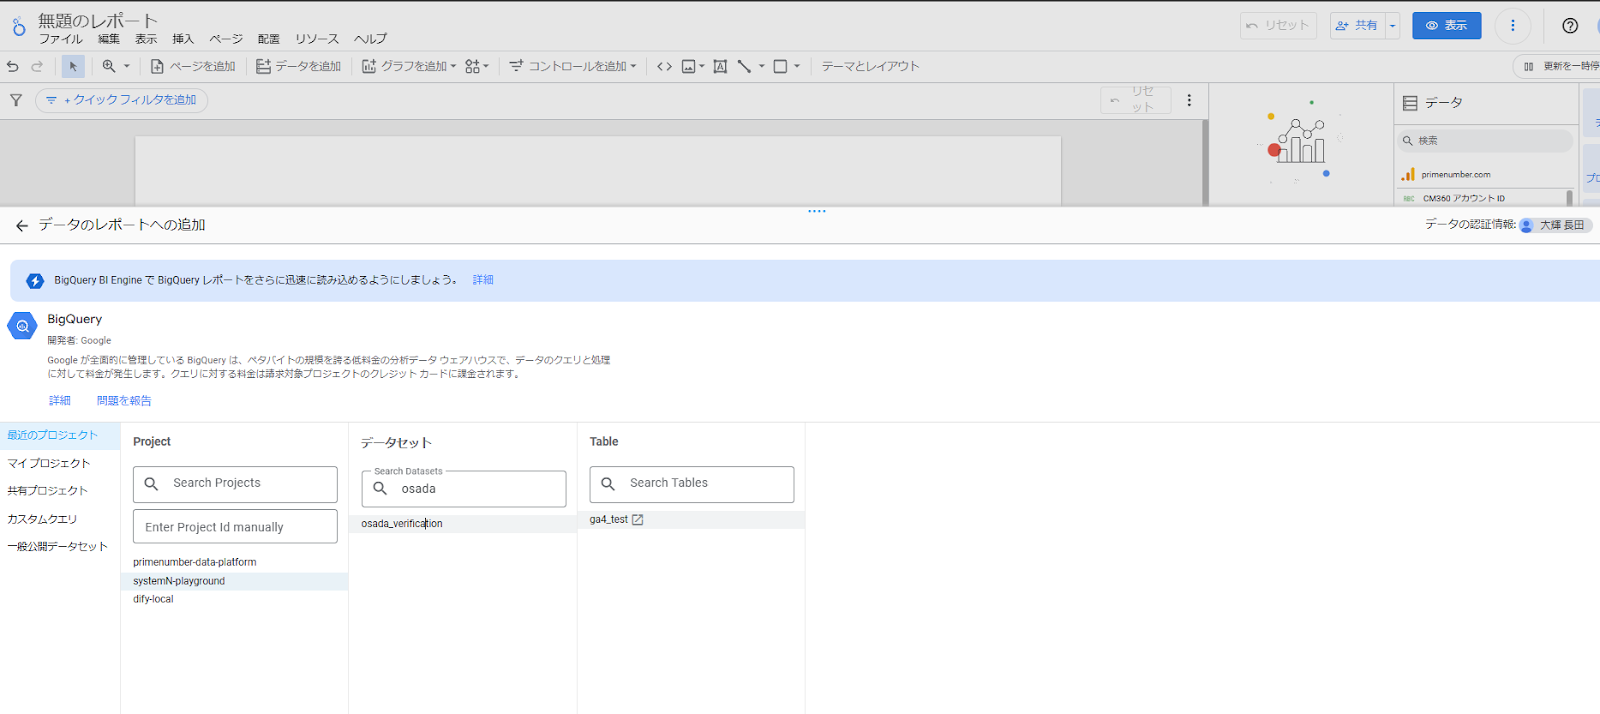Open the header more options three-dot menu
The image size is (1600, 714).
click(1512, 25)
